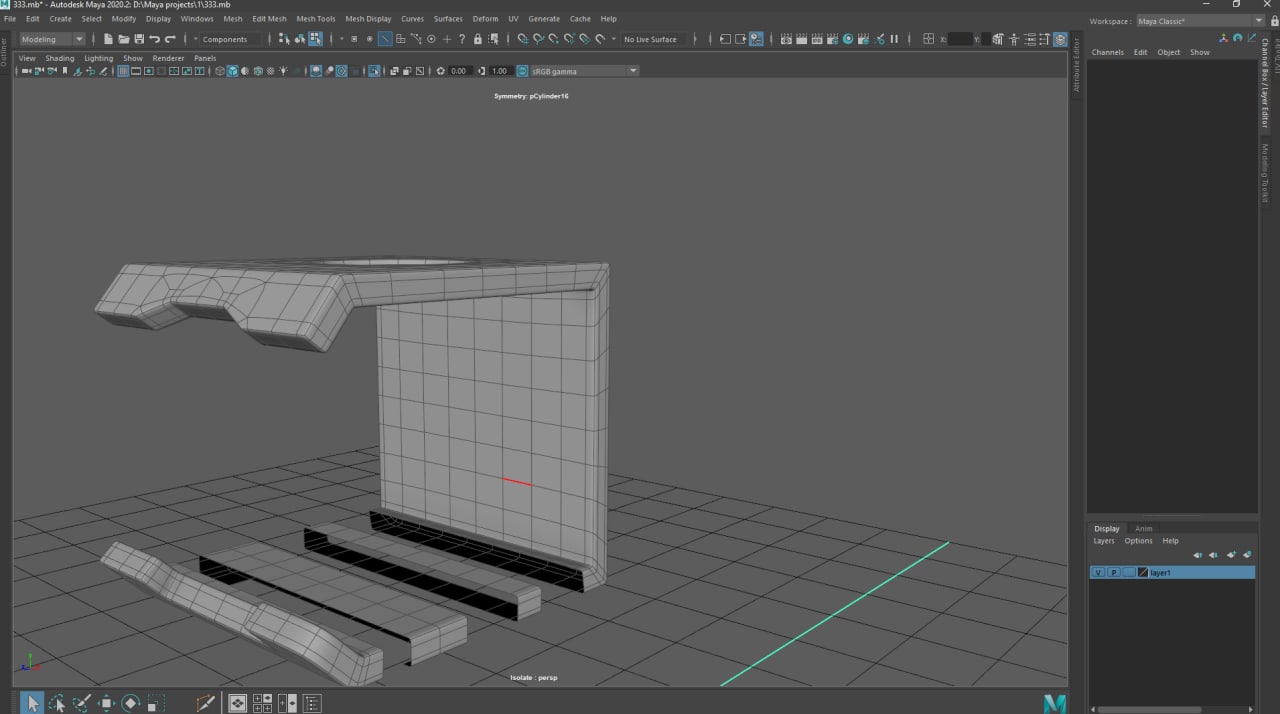
Task: Click the gamma value field showing 1.00
Action: [502, 71]
